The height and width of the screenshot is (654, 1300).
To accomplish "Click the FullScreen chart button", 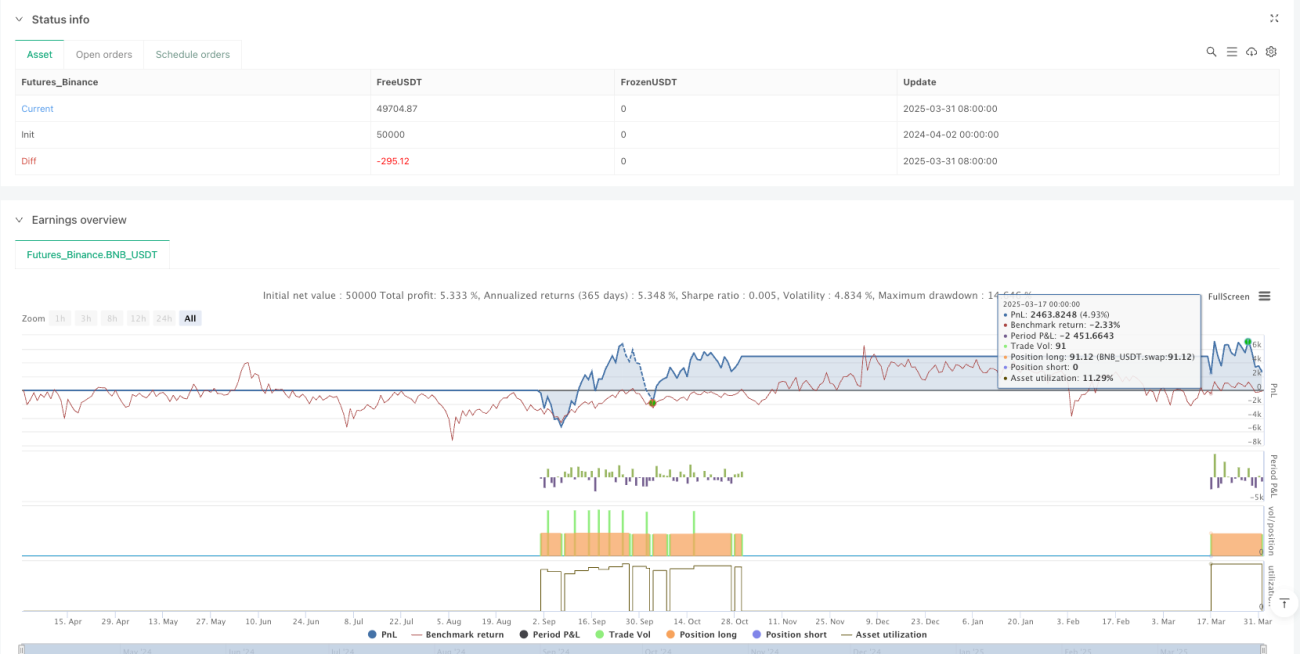I will 1229,297.
